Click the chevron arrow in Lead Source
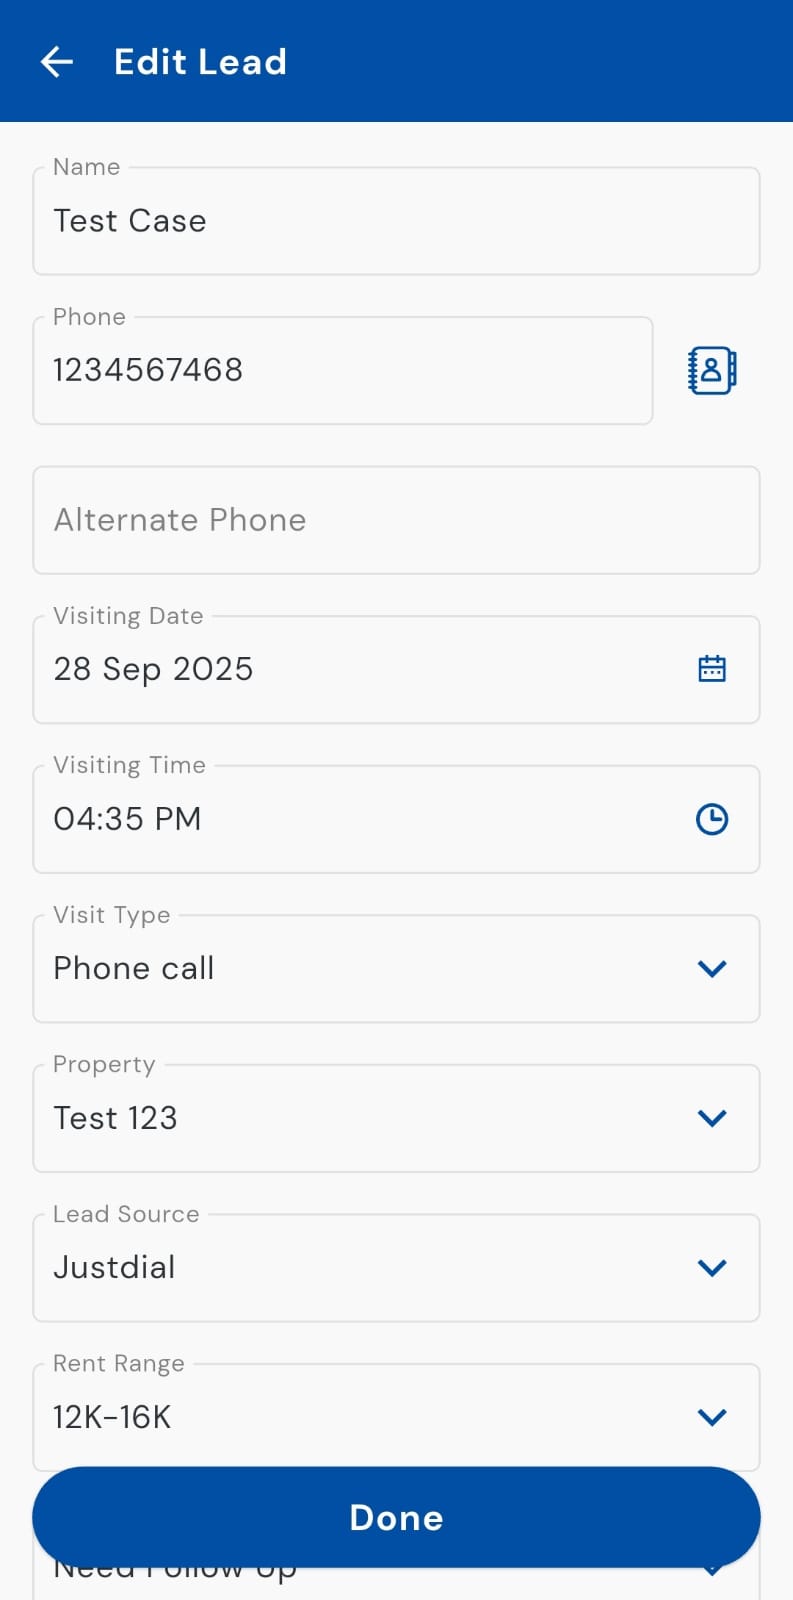Viewport: 793px width, 1600px height. pos(712,1267)
